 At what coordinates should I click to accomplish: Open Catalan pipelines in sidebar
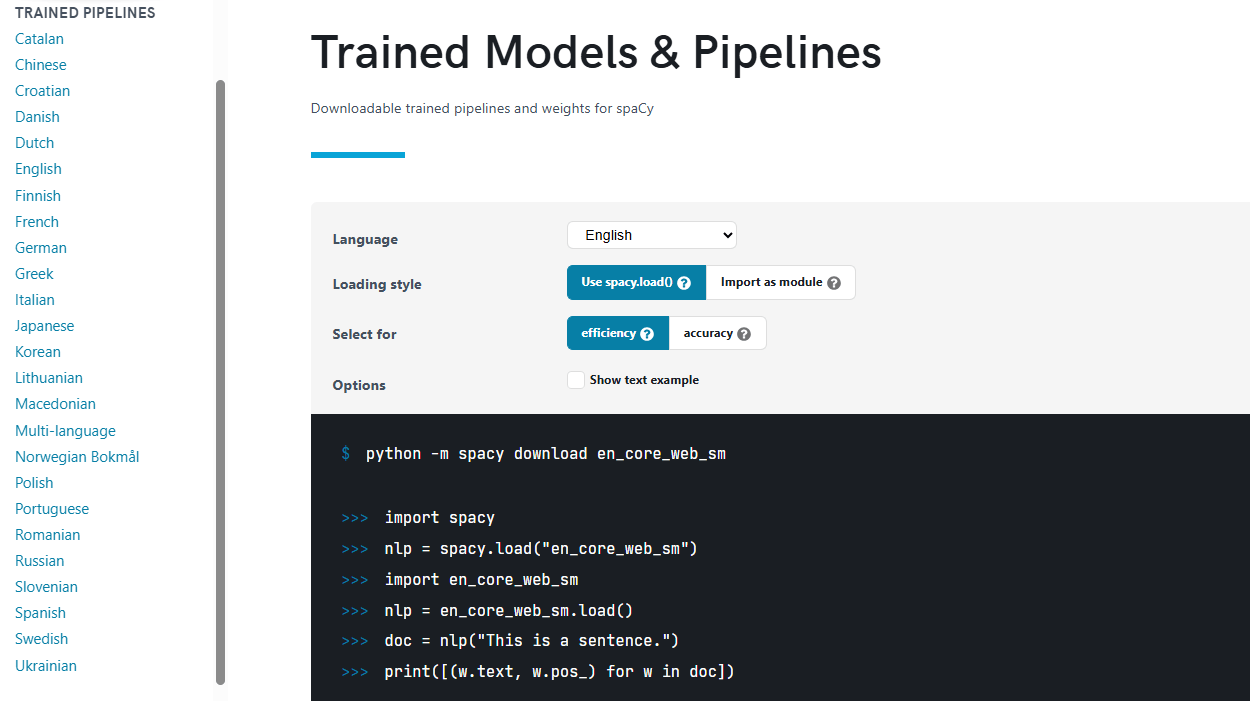click(39, 39)
